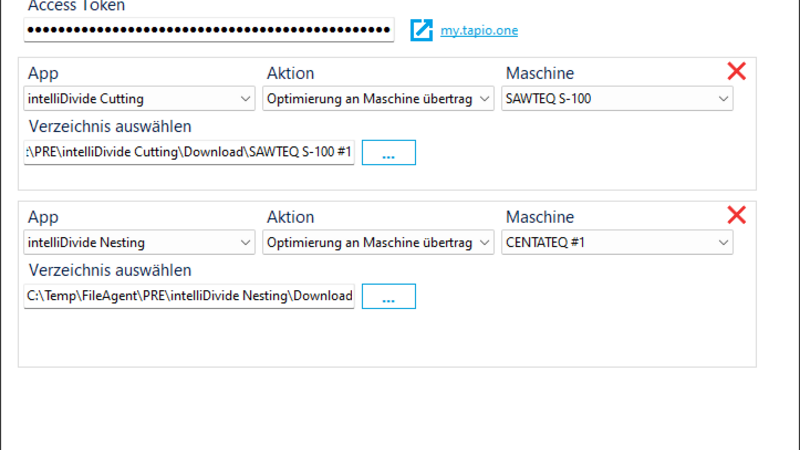Open the App dropdown showing intelliDivide Nesting
This screenshot has height=450, width=800.
tap(139, 242)
